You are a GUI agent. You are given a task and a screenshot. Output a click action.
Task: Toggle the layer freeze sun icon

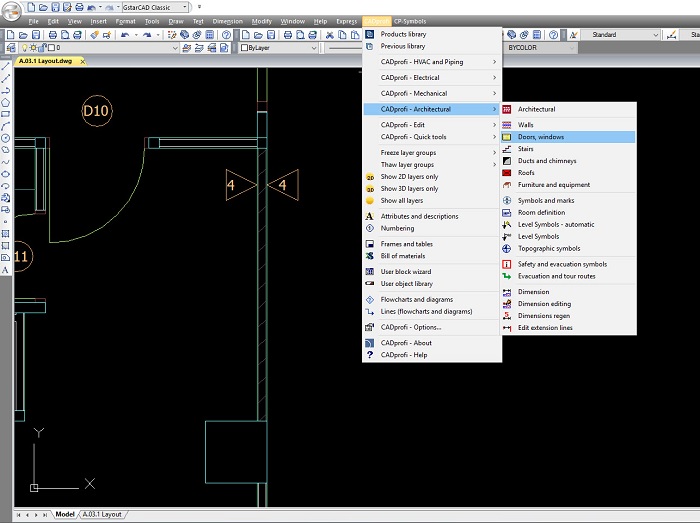point(33,48)
